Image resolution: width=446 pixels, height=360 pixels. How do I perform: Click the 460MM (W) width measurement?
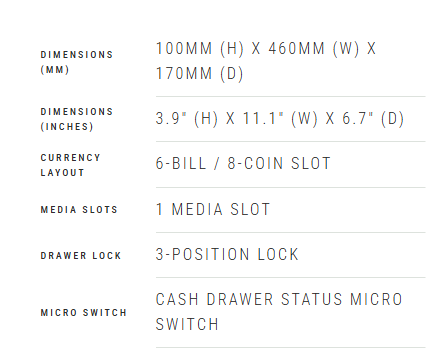(x=314, y=49)
